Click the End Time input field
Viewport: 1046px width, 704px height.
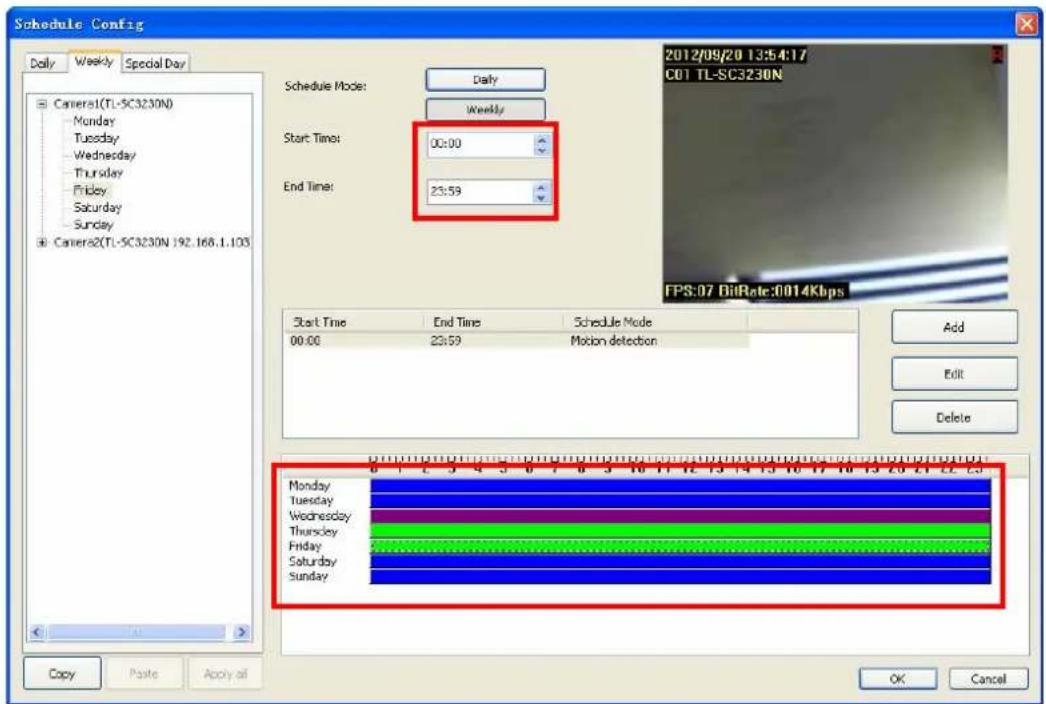(480, 192)
